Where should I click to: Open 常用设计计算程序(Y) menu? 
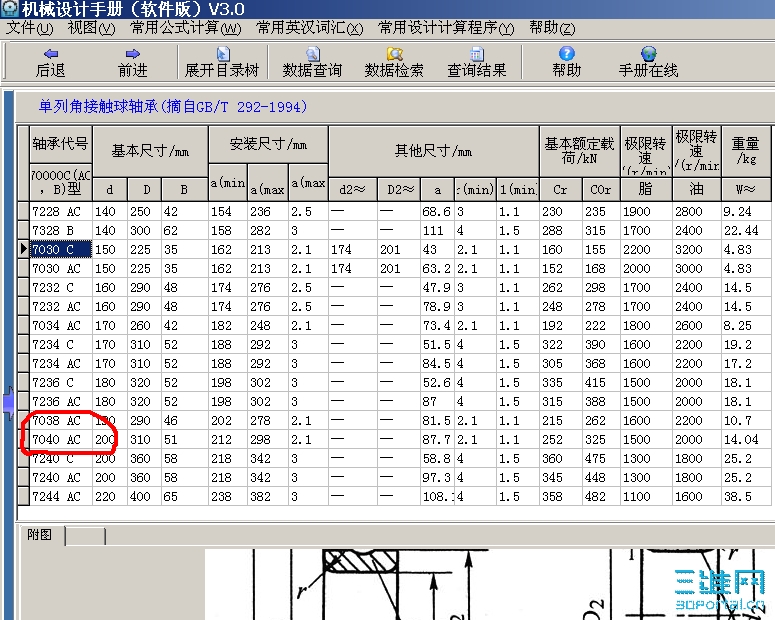446,28
